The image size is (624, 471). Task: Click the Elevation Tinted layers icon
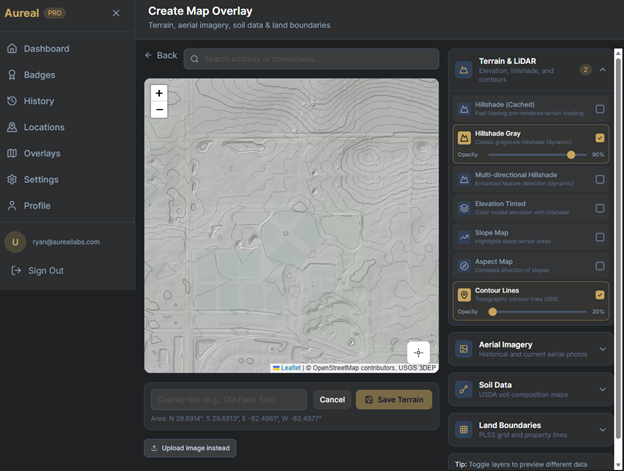(x=464, y=208)
